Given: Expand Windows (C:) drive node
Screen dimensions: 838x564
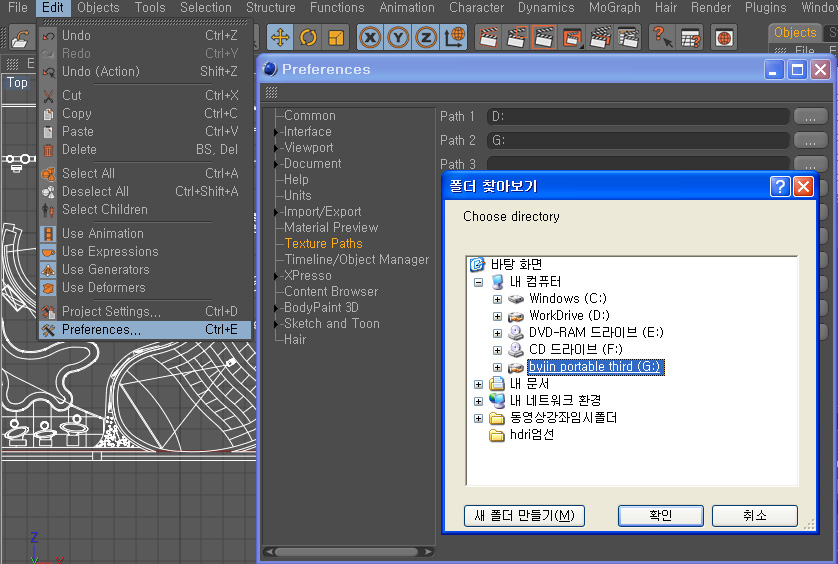Looking at the screenshot, I should pyautogui.click(x=497, y=299).
